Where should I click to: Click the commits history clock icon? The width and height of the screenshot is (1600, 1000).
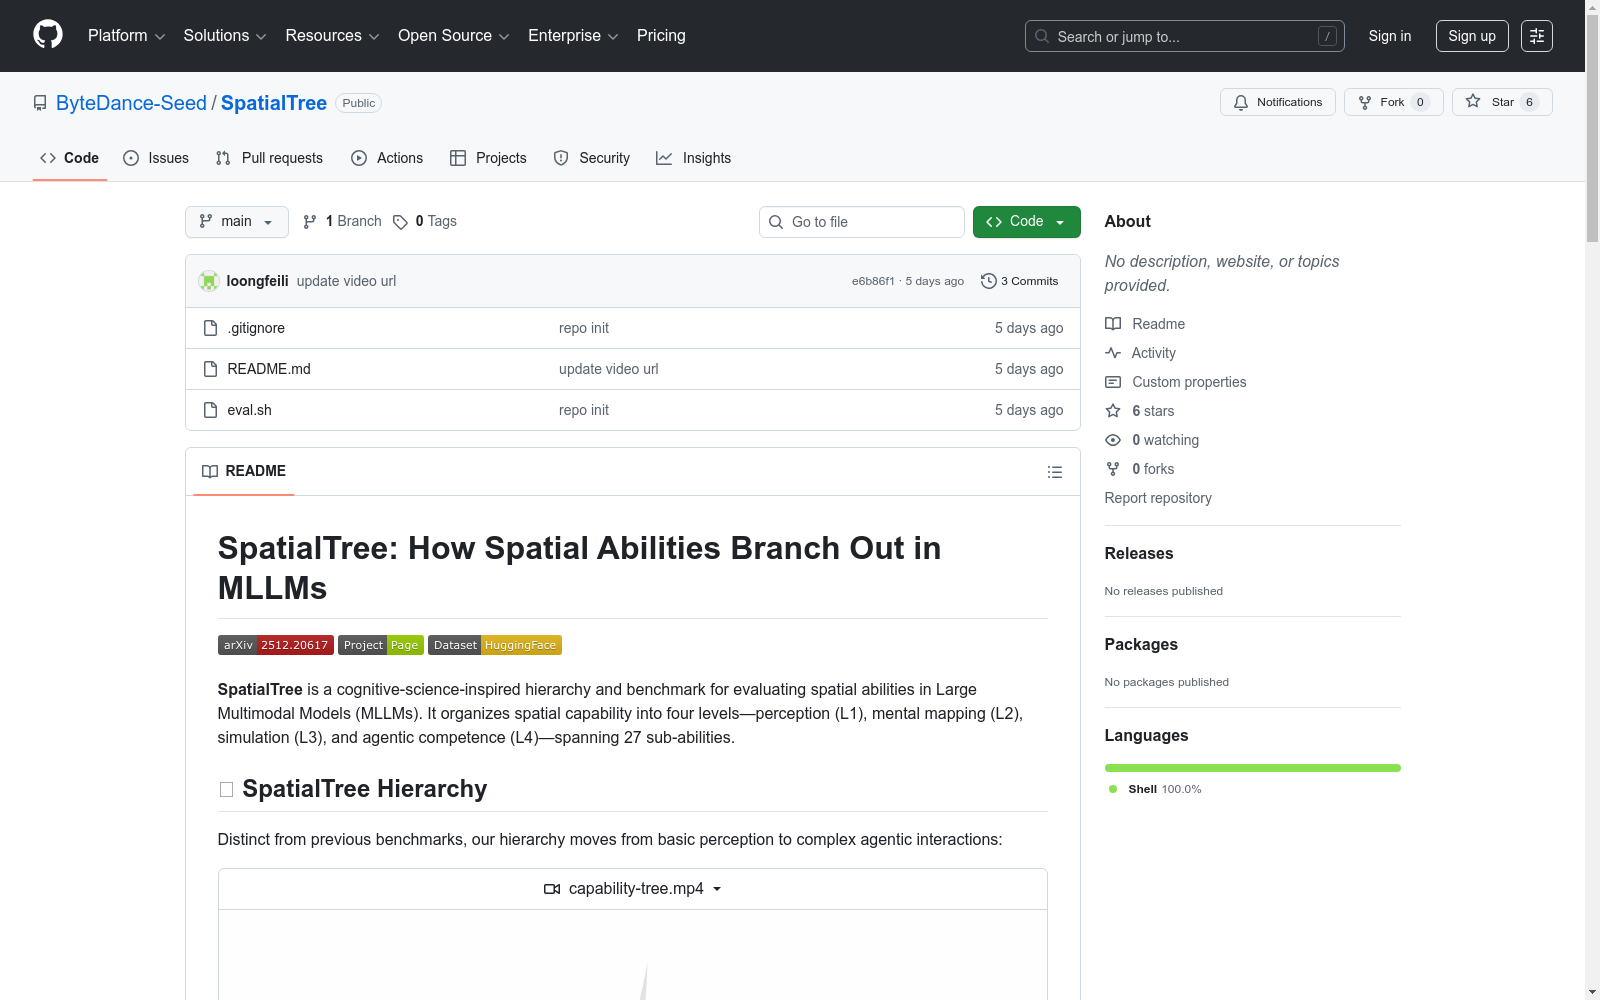point(989,281)
